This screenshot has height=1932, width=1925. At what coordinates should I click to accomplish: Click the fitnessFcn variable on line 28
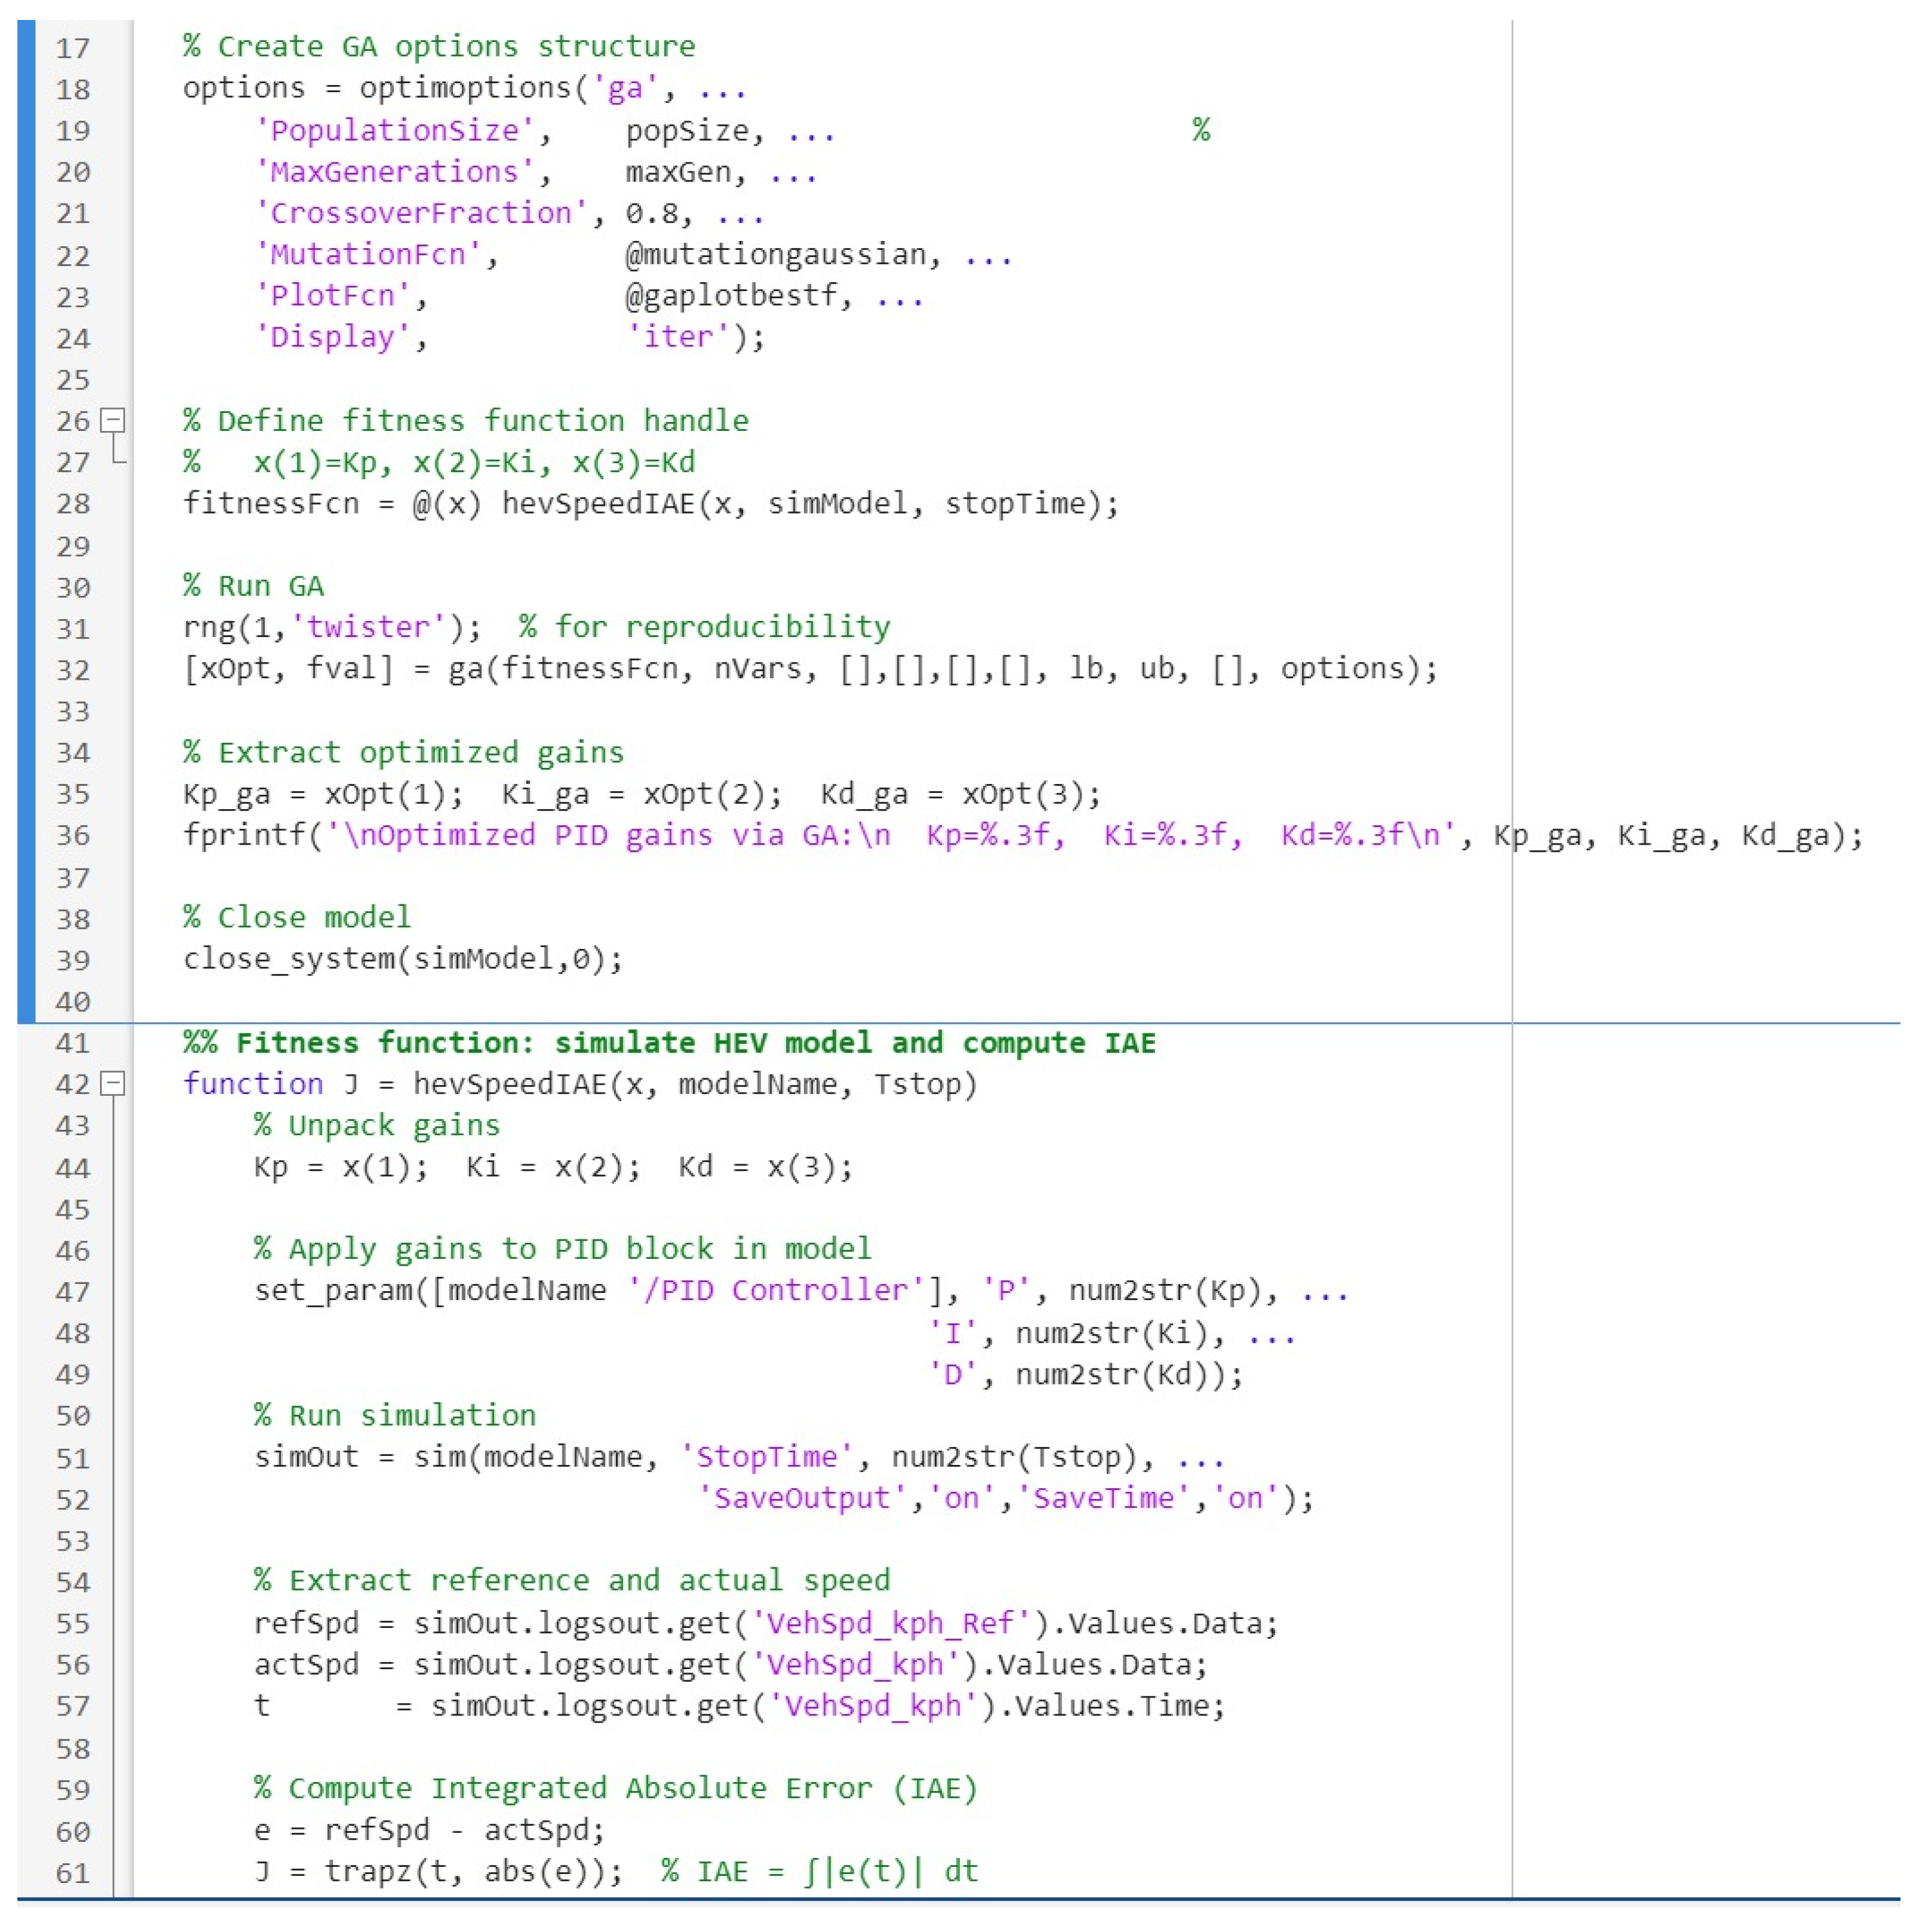pos(270,503)
